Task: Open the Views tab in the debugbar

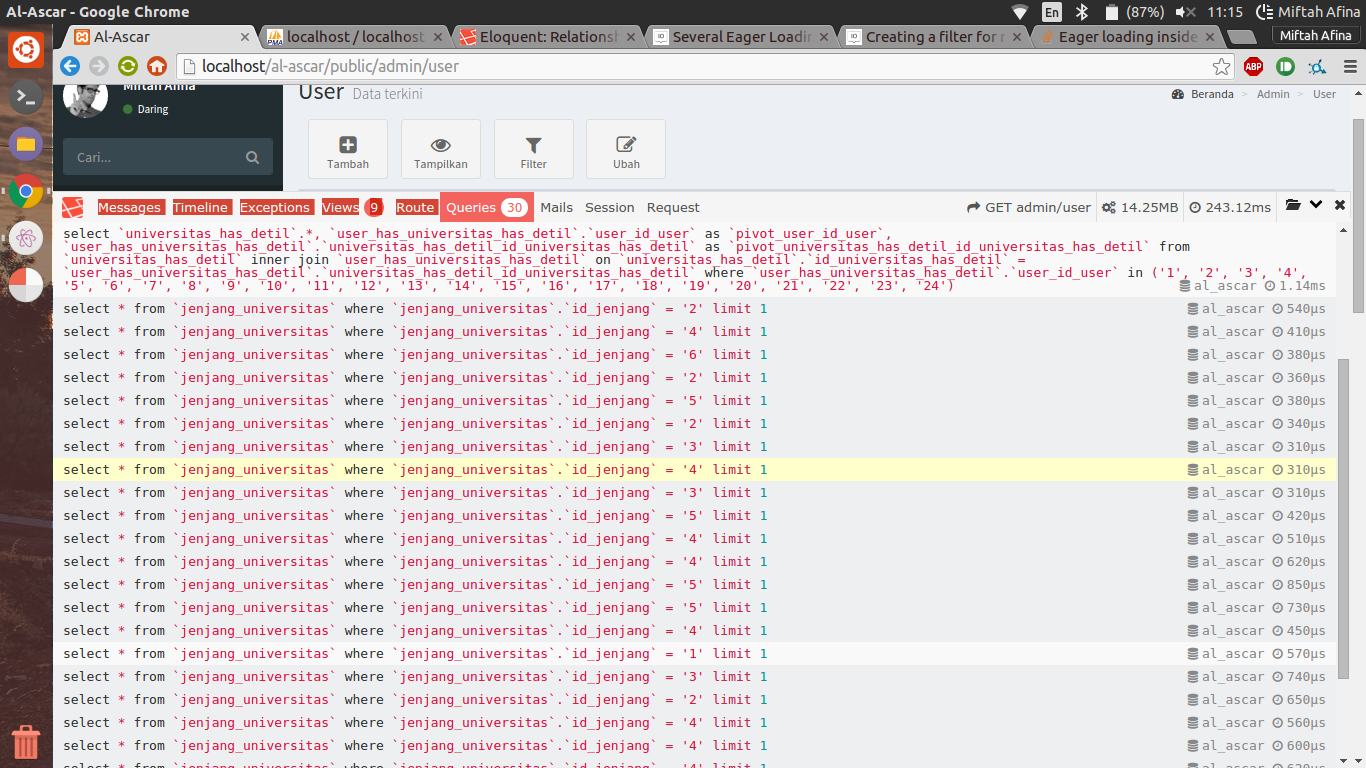Action: [x=352, y=207]
